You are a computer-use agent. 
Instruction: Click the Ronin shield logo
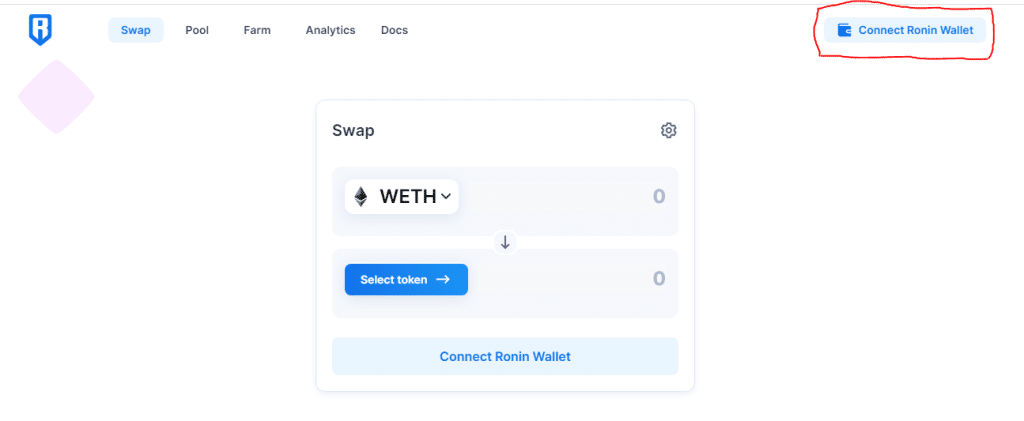coord(40,30)
